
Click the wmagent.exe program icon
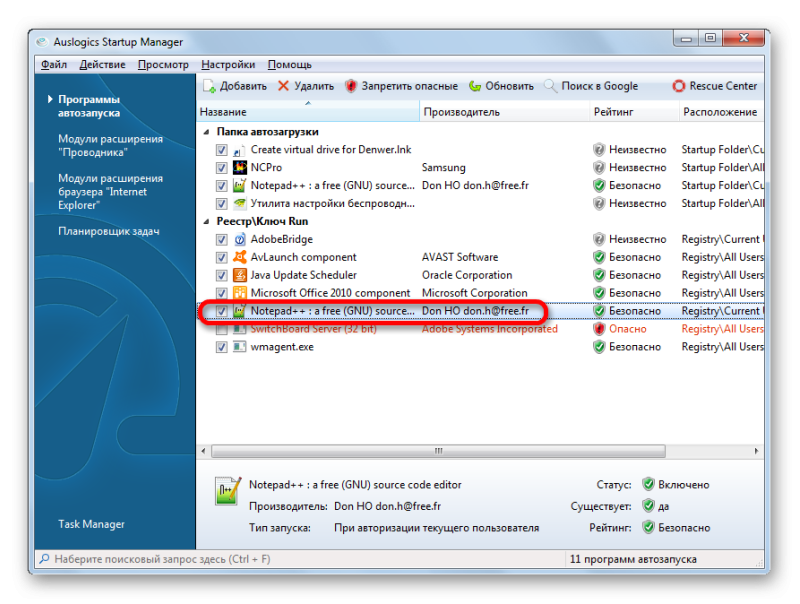239,347
